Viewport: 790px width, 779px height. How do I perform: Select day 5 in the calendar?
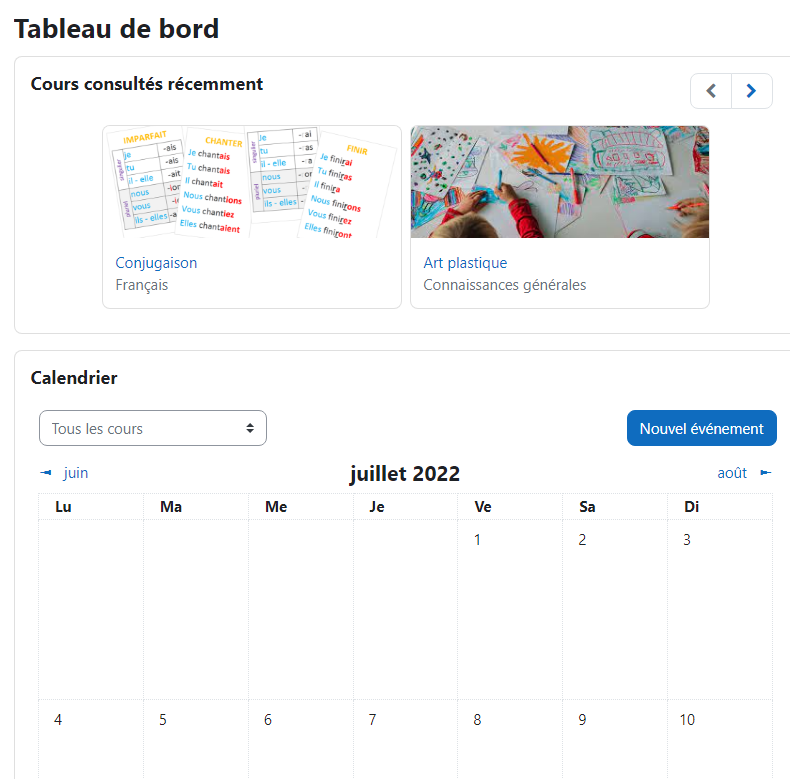click(163, 720)
